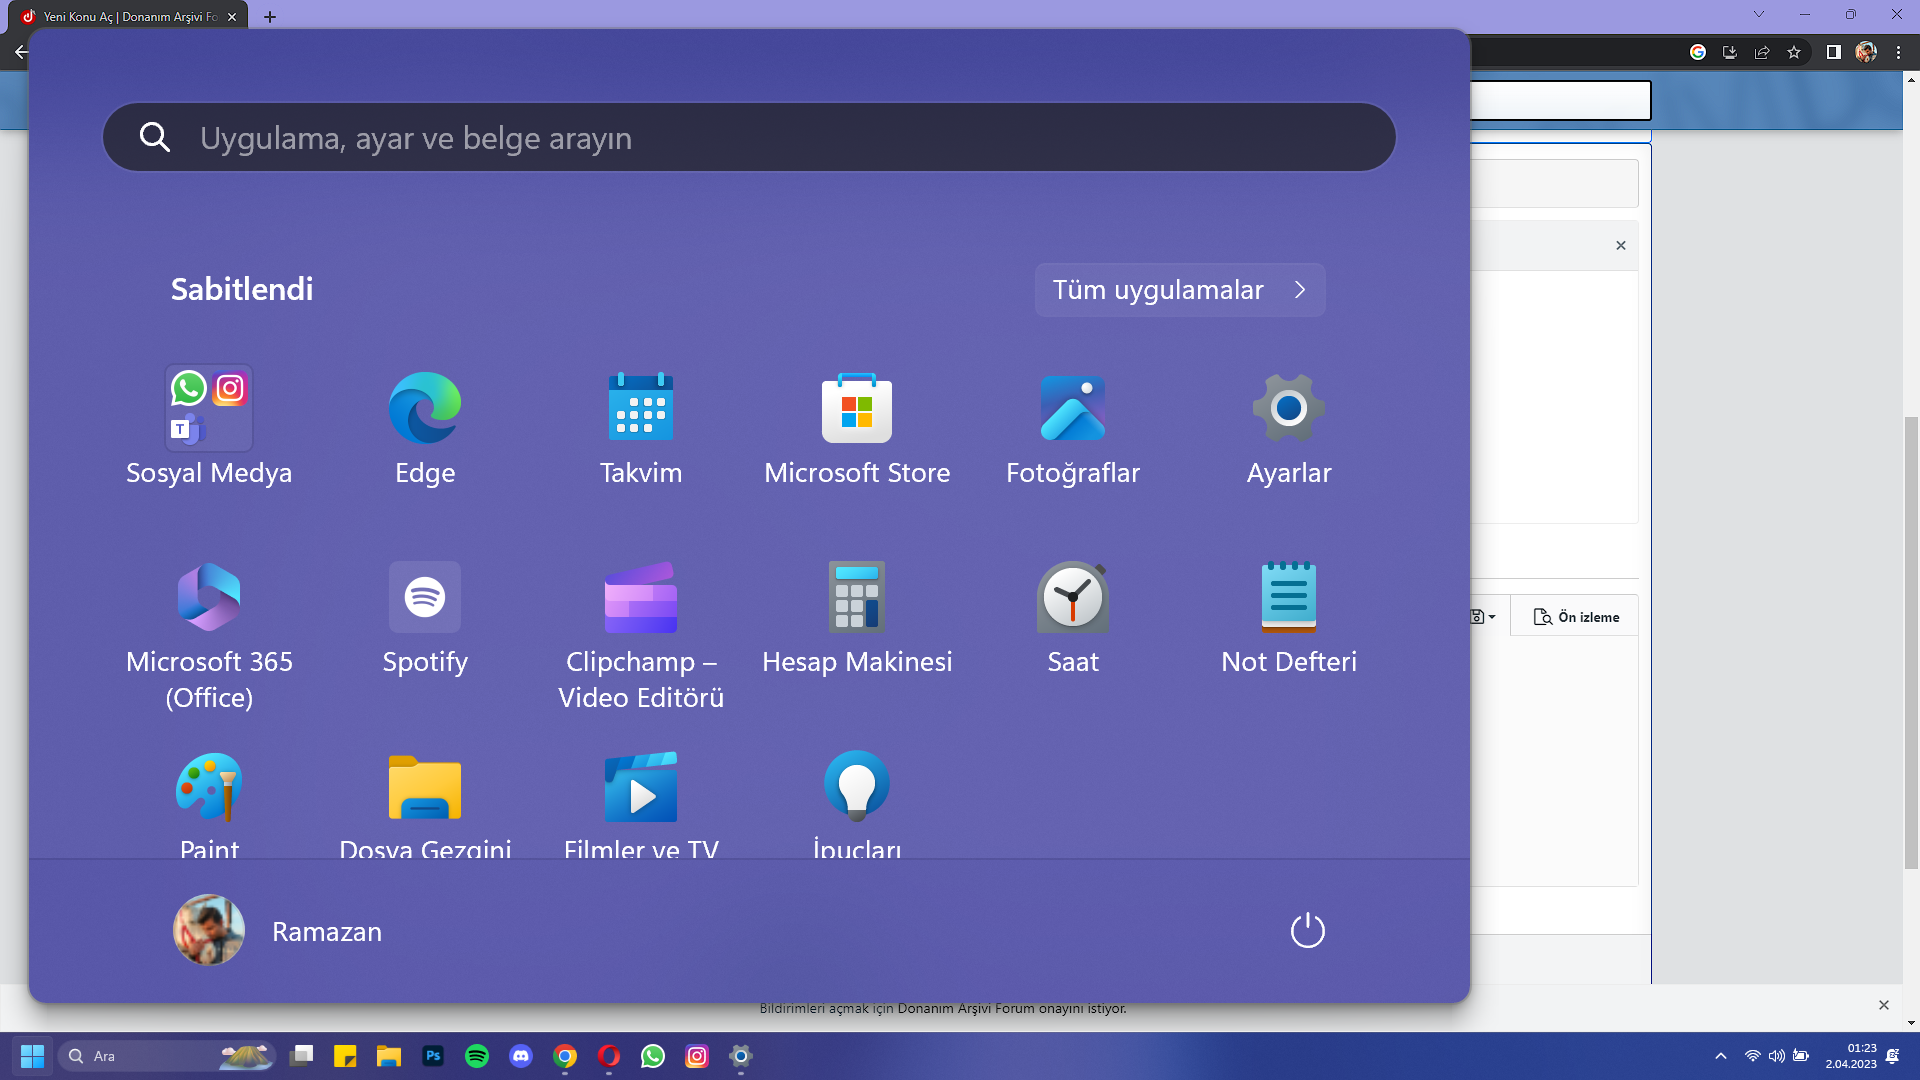Open WhatsApp from the taskbar
This screenshot has height=1080, width=1920.
[x=653, y=1056]
